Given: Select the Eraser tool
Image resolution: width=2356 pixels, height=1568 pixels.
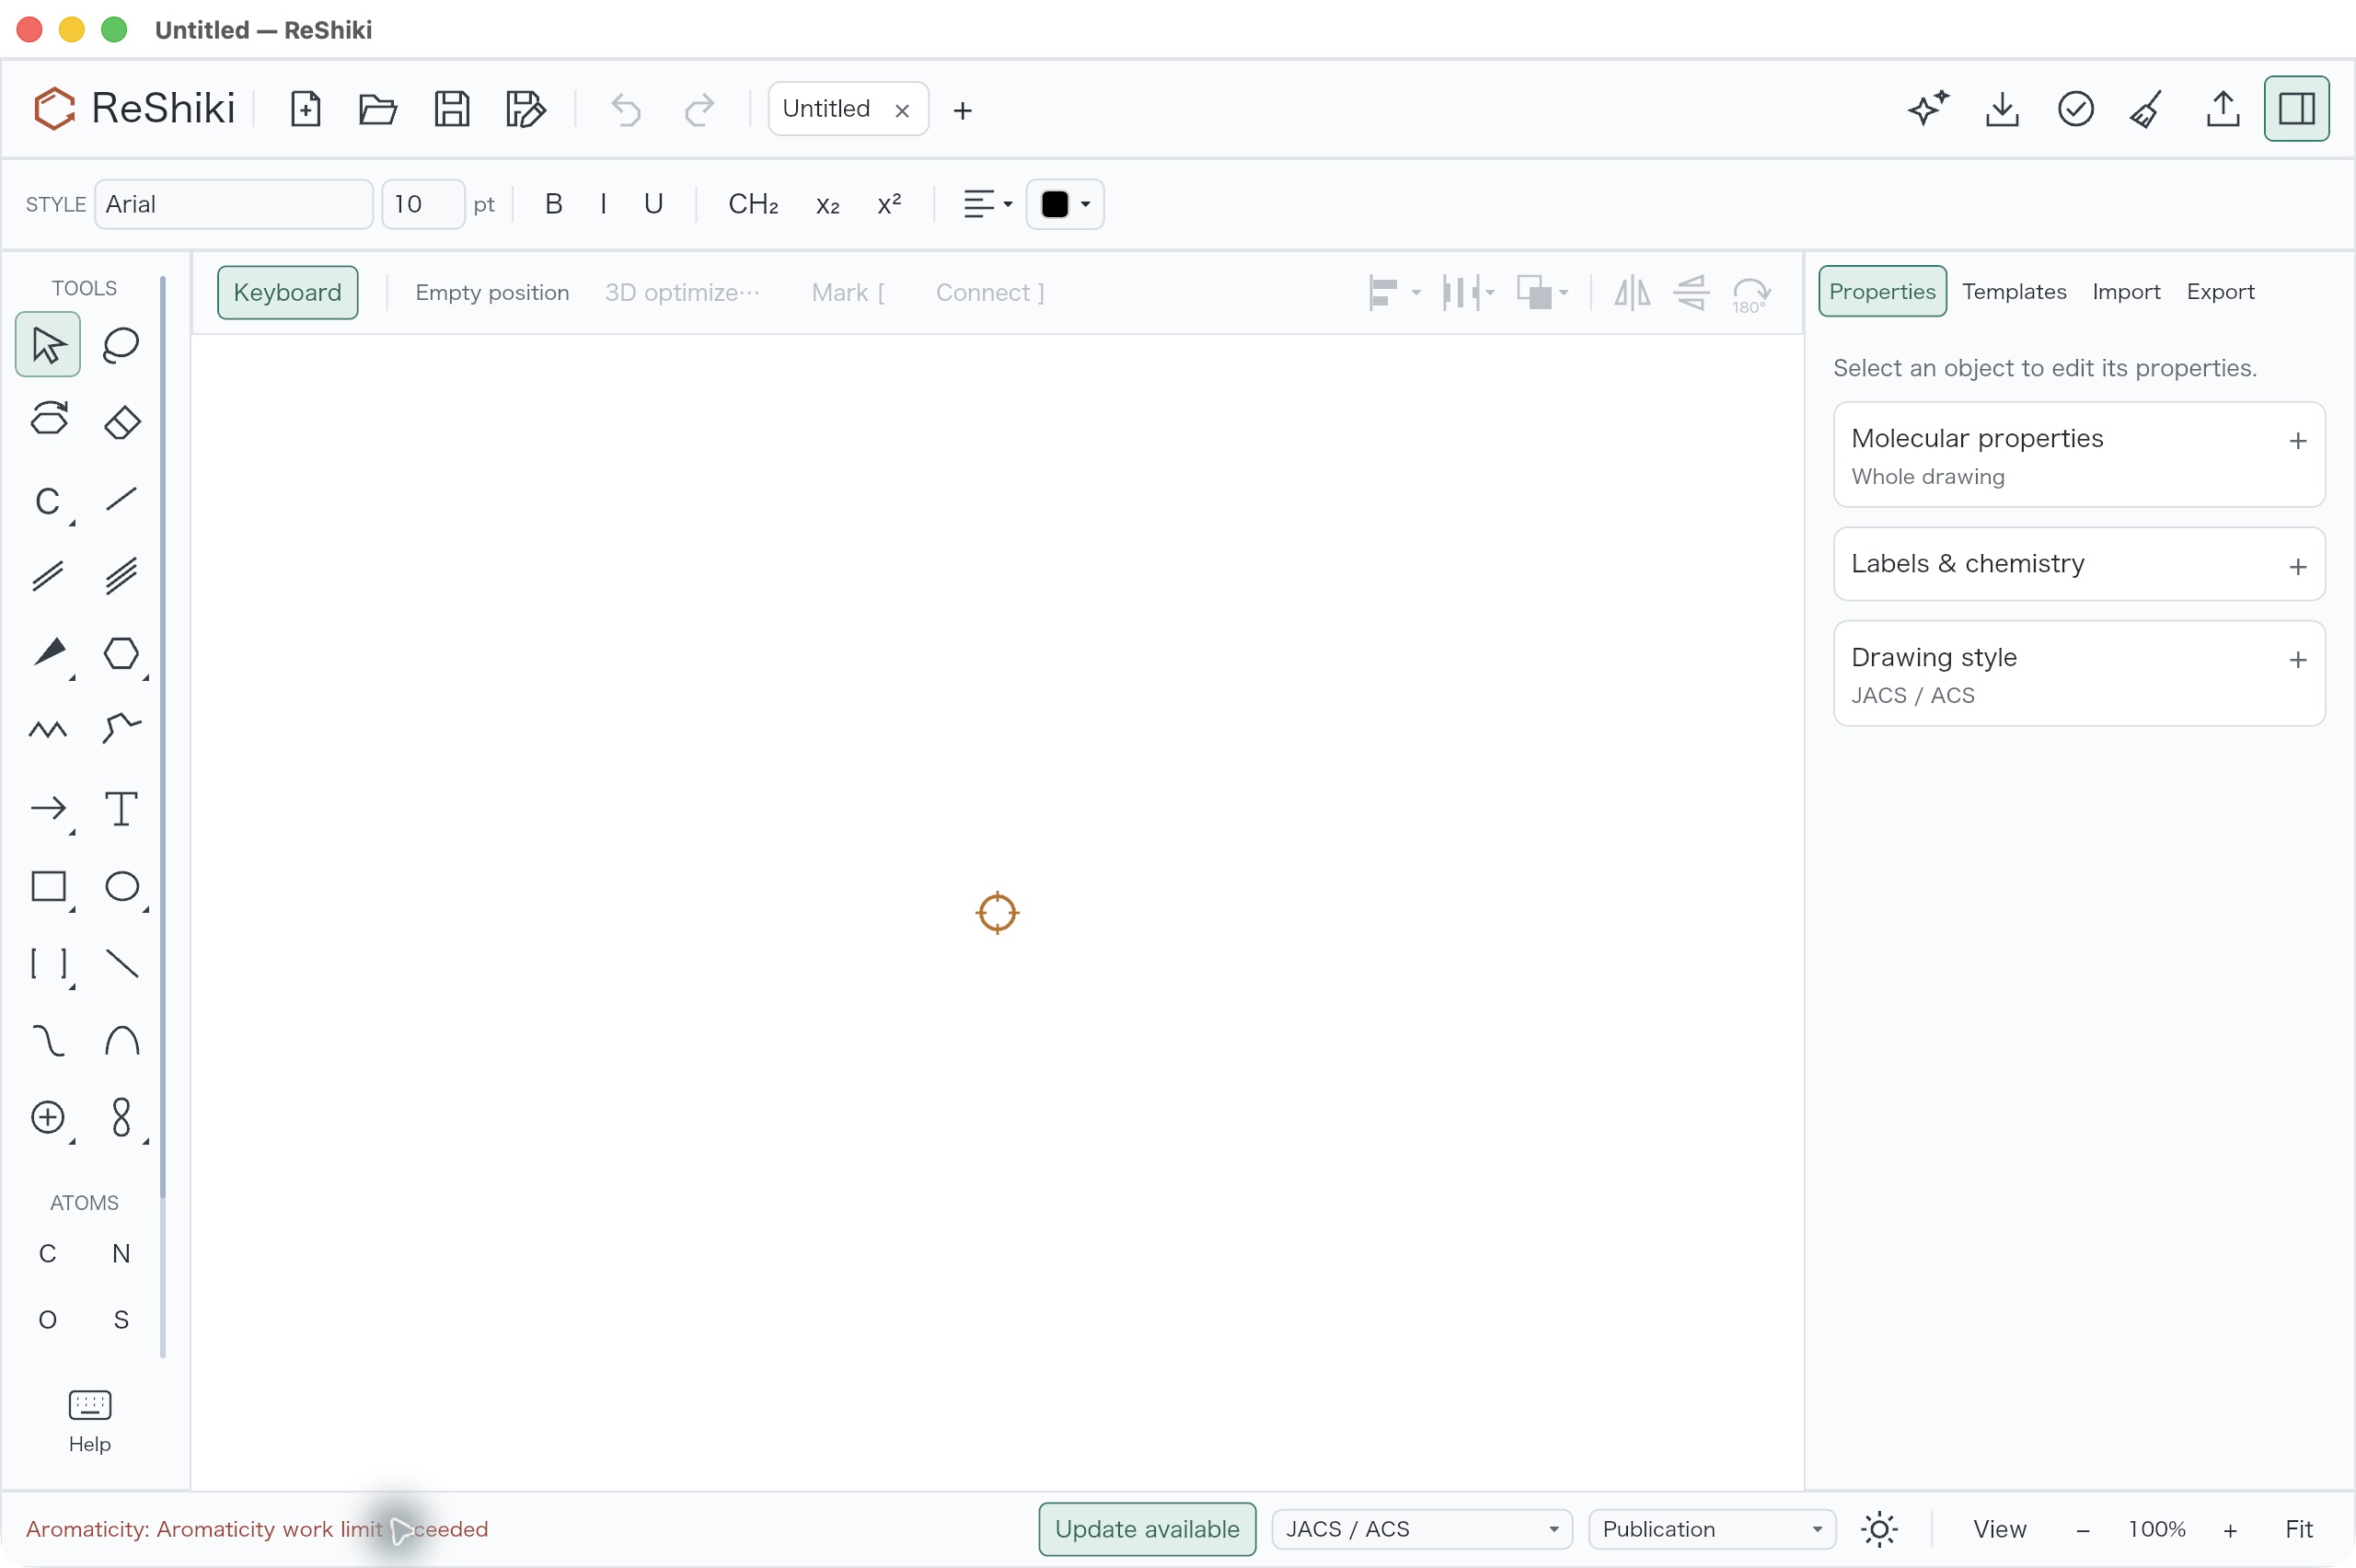Looking at the screenshot, I should (x=121, y=422).
